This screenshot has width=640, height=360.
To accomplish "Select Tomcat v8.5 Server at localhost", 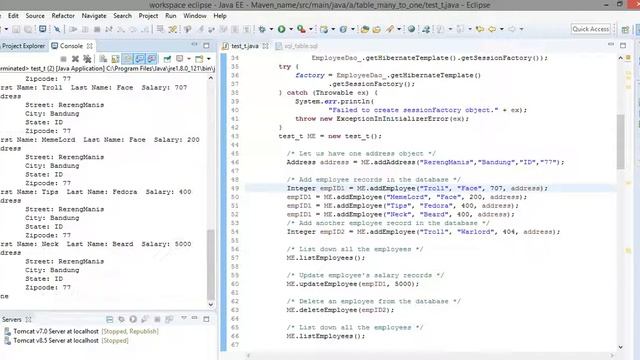I will (x=56, y=340).
